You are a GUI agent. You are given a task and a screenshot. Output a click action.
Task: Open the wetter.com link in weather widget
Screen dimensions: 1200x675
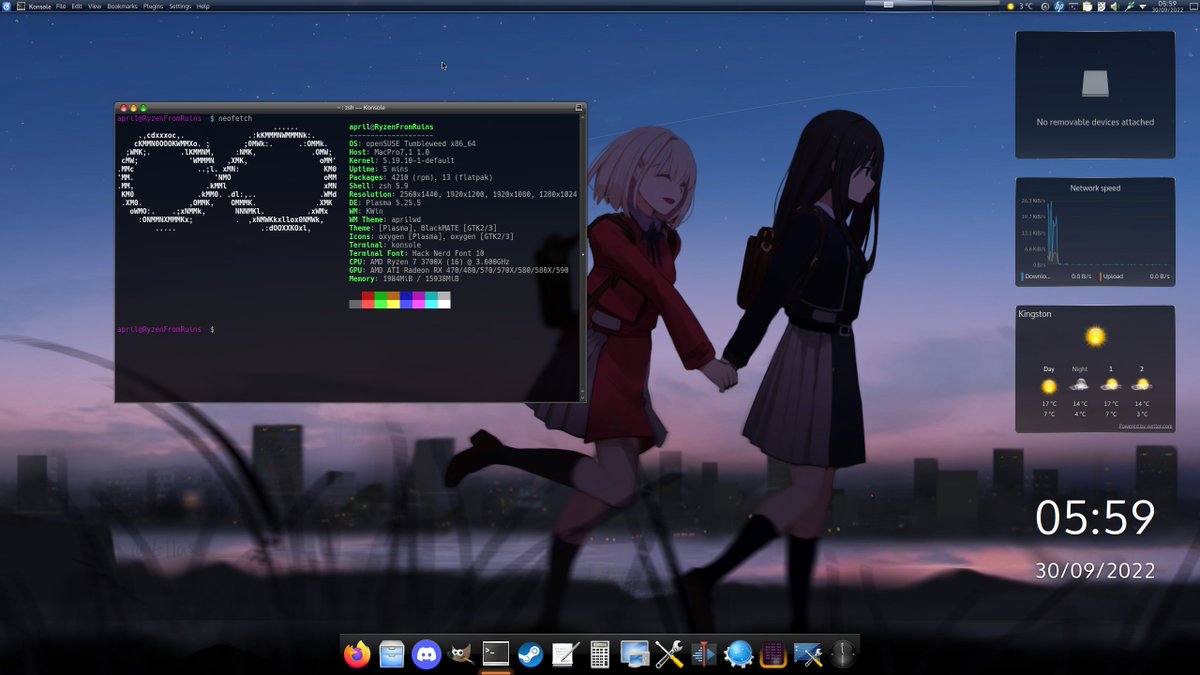pyautogui.click(x=1144, y=425)
